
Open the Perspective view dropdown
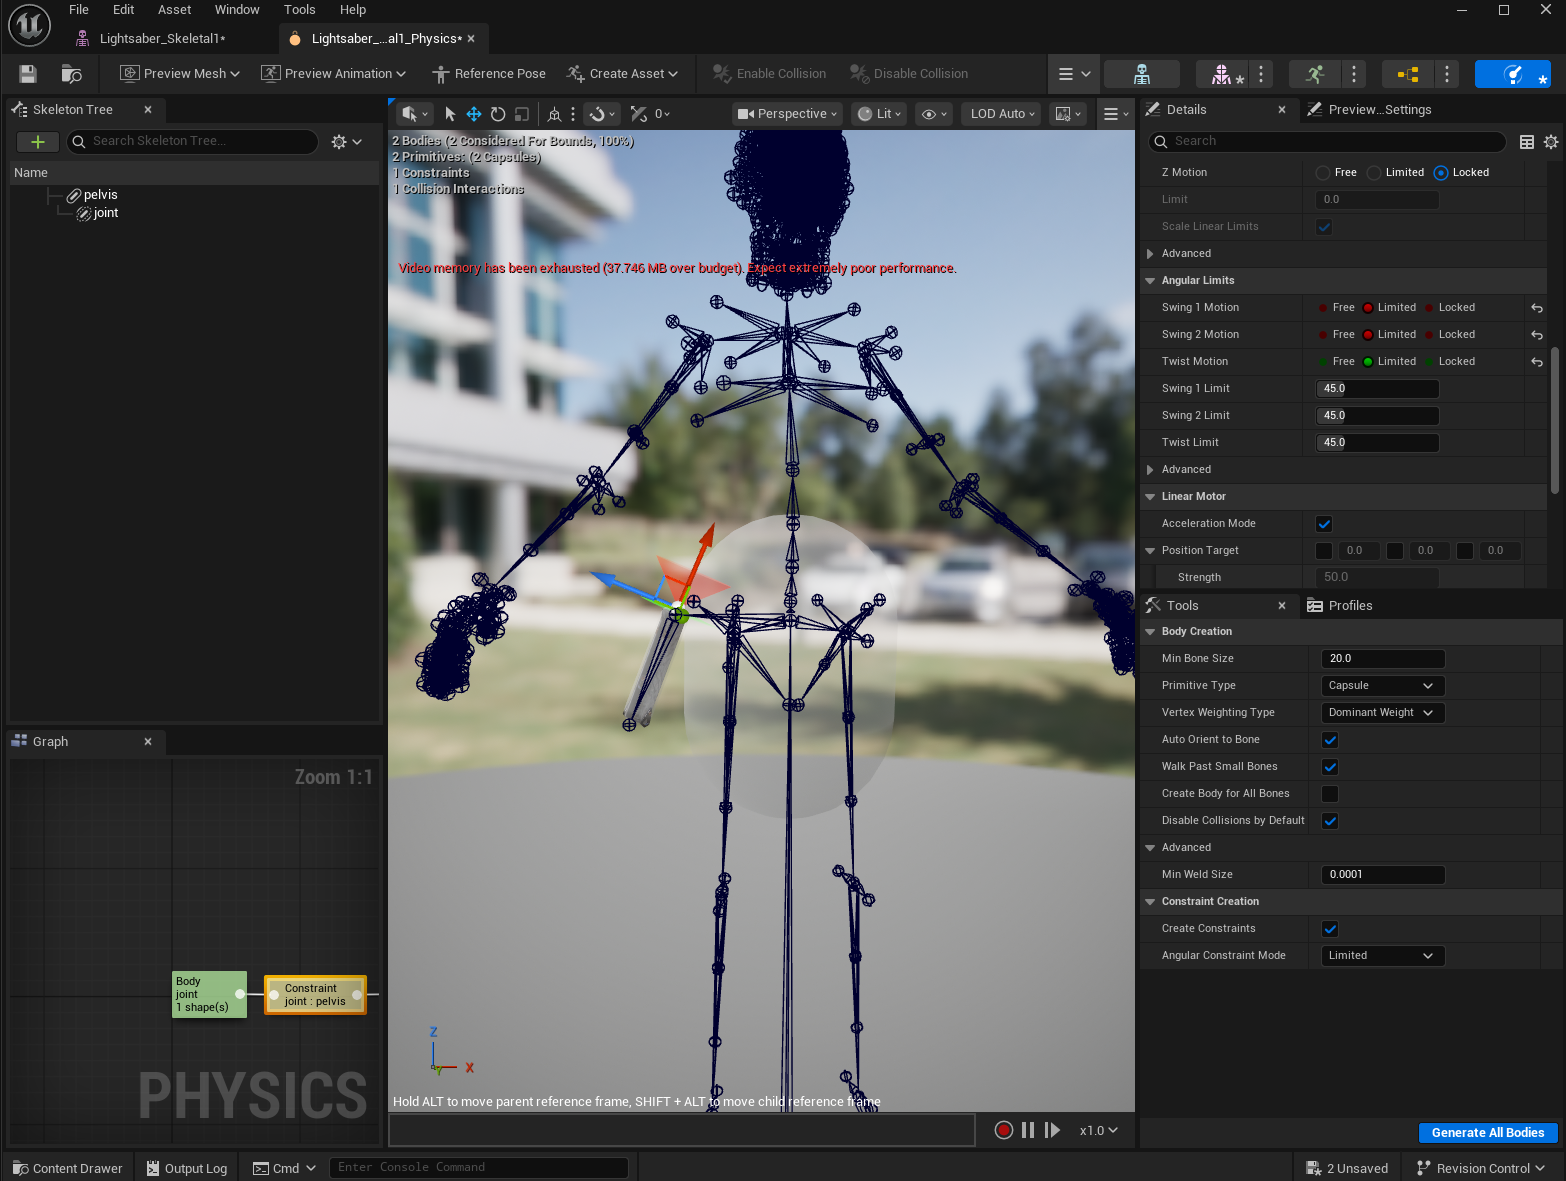click(x=787, y=114)
